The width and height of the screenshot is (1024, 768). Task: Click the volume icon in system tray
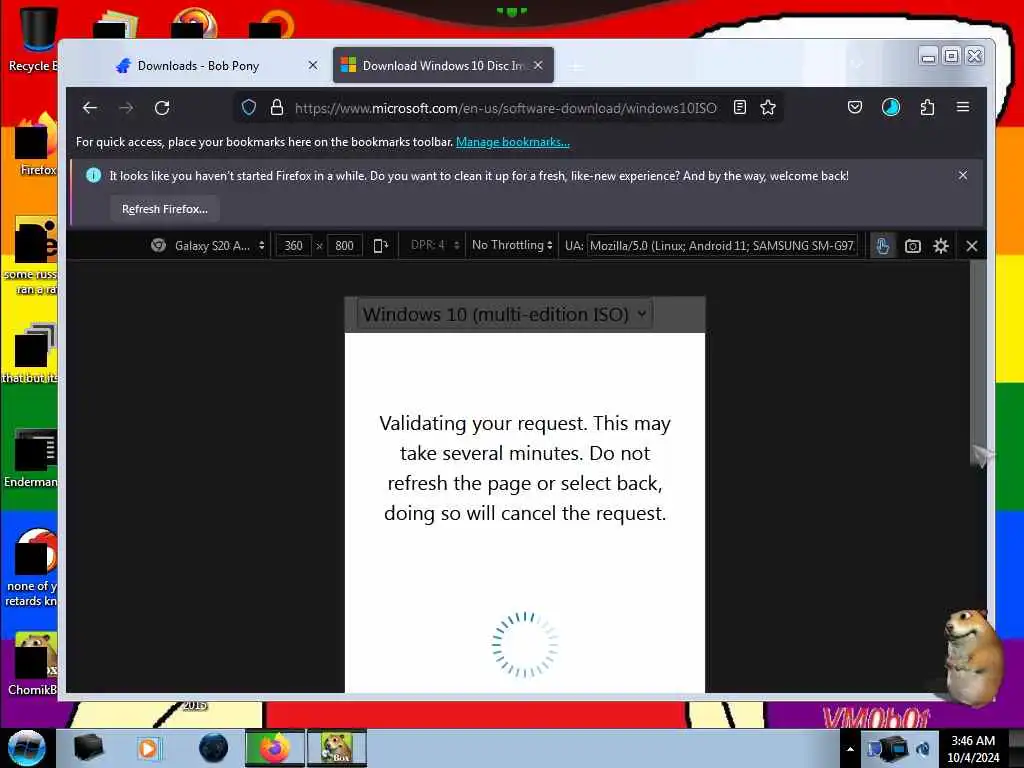coord(923,748)
